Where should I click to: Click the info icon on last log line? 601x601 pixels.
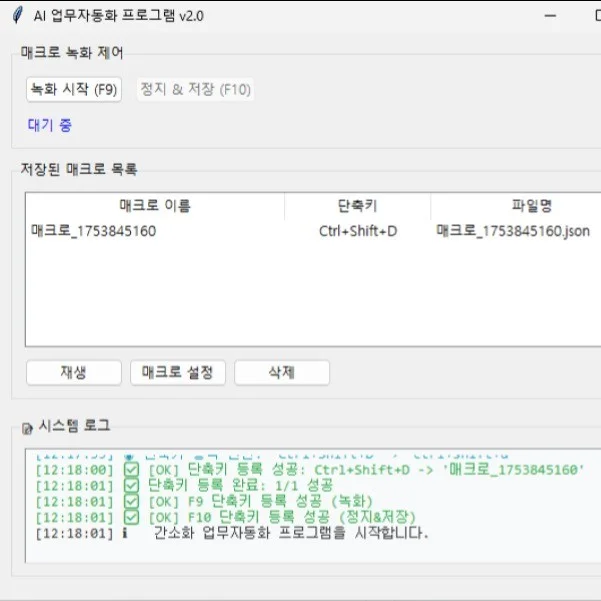(125, 533)
